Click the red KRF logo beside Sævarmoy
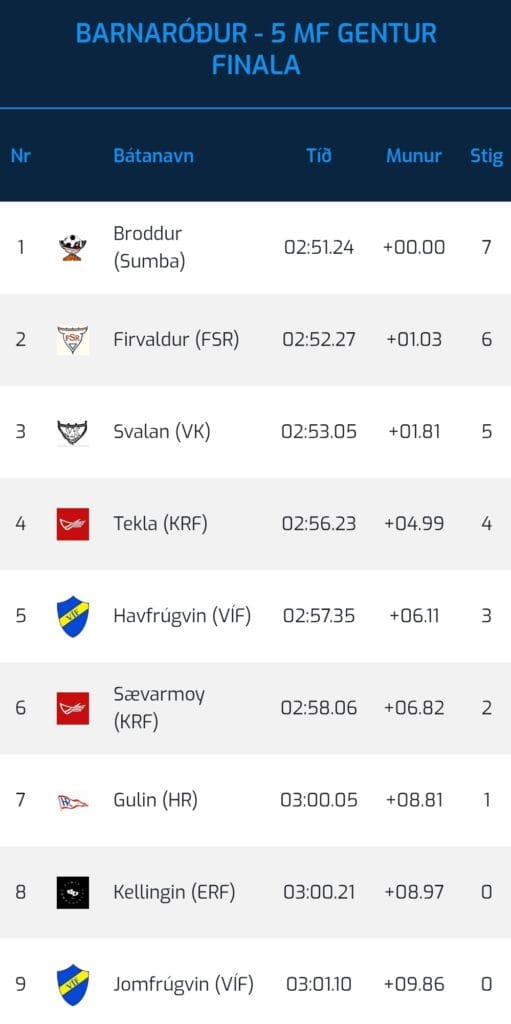 [73, 709]
